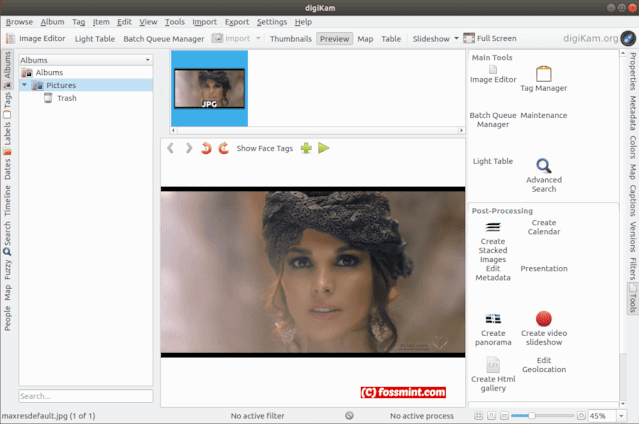The width and height of the screenshot is (639, 424).
Task: Toggle Show Face Tags
Action: click(264, 148)
